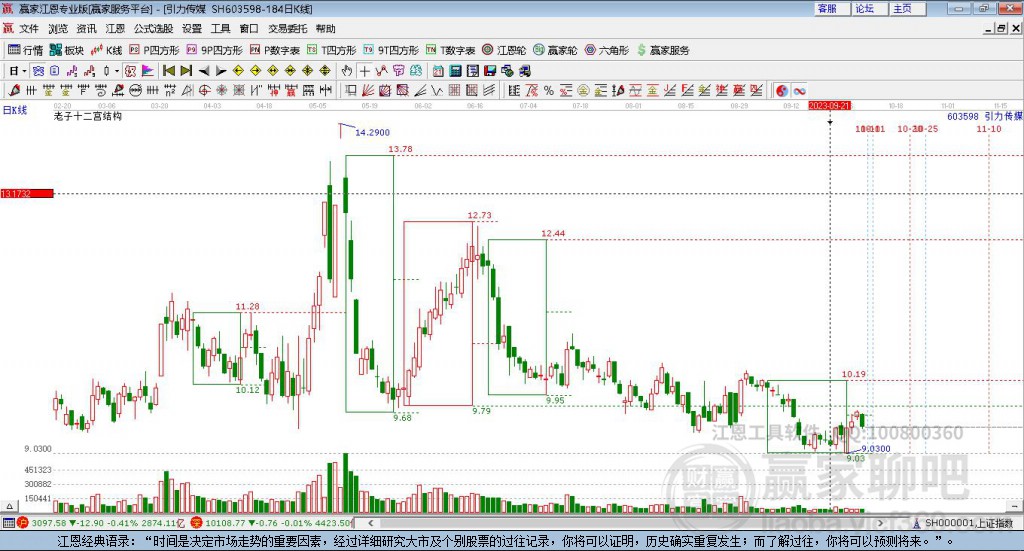This screenshot has width=1024, height=551.
Task: Click the 11-10 forecast date label
Action: pyautogui.click(x=989, y=129)
